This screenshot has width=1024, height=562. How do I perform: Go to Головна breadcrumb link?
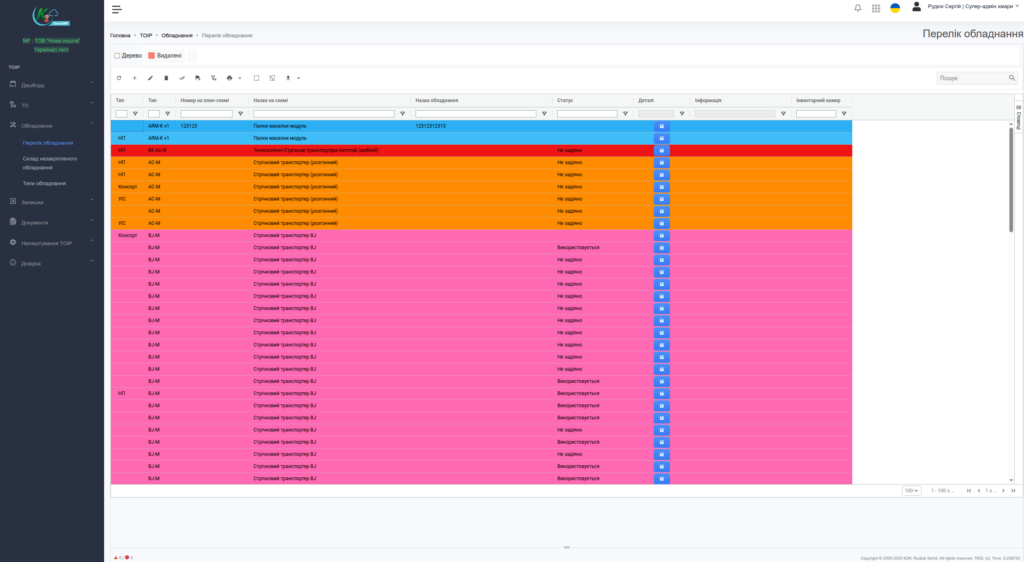point(120,35)
